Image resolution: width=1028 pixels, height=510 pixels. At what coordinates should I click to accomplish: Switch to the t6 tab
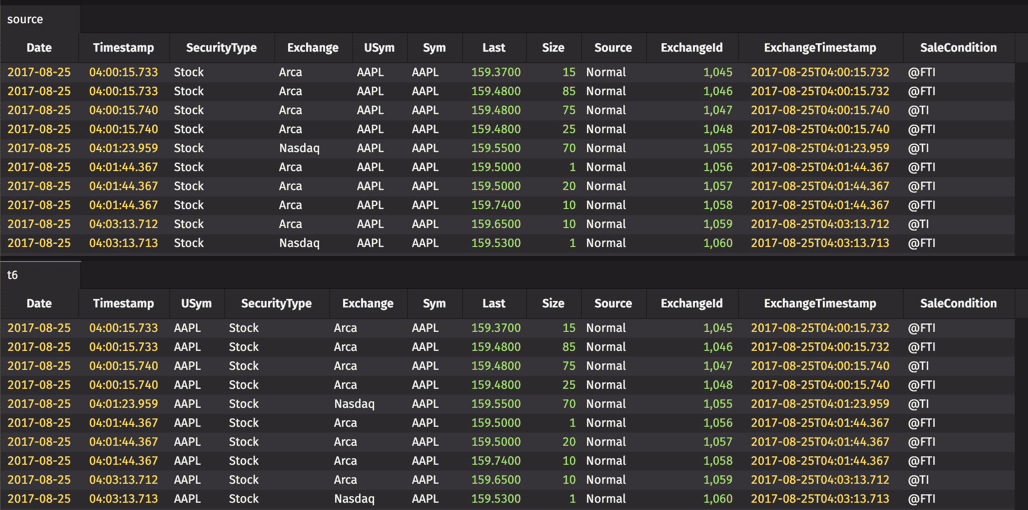point(13,275)
